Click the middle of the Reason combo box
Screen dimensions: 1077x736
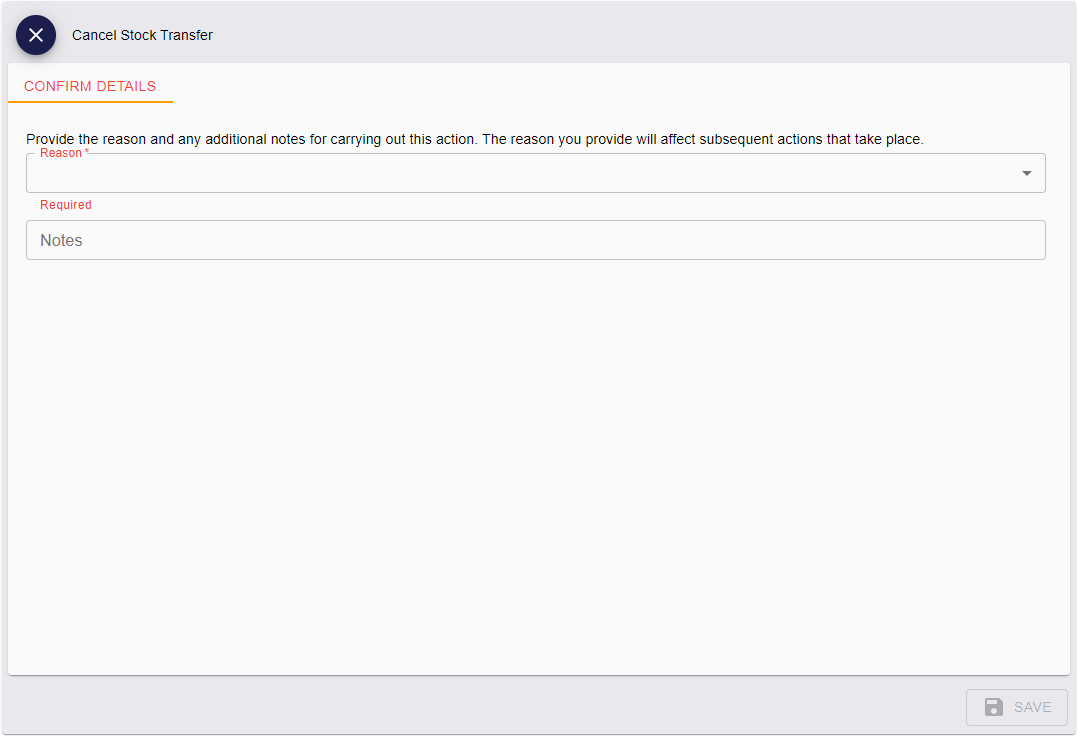click(x=535, y=174)
